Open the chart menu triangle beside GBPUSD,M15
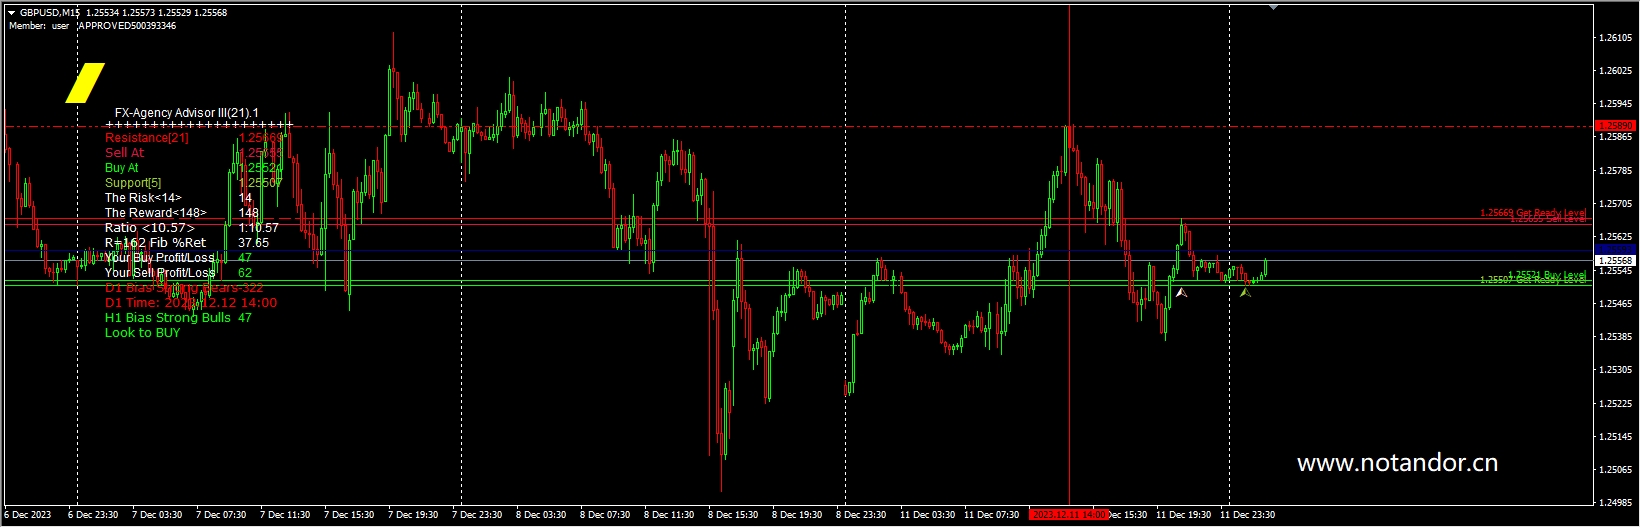1641x528 pixels. [11, 13]
